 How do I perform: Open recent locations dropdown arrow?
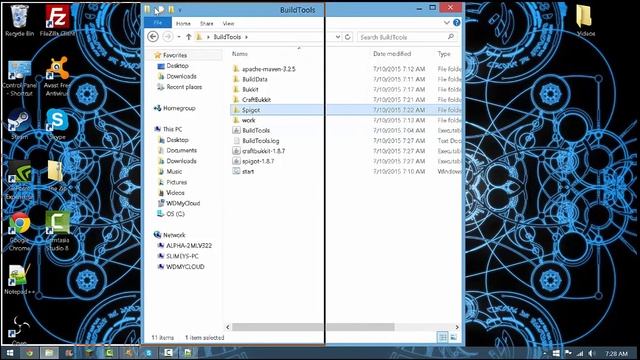[x=179, y=37]
